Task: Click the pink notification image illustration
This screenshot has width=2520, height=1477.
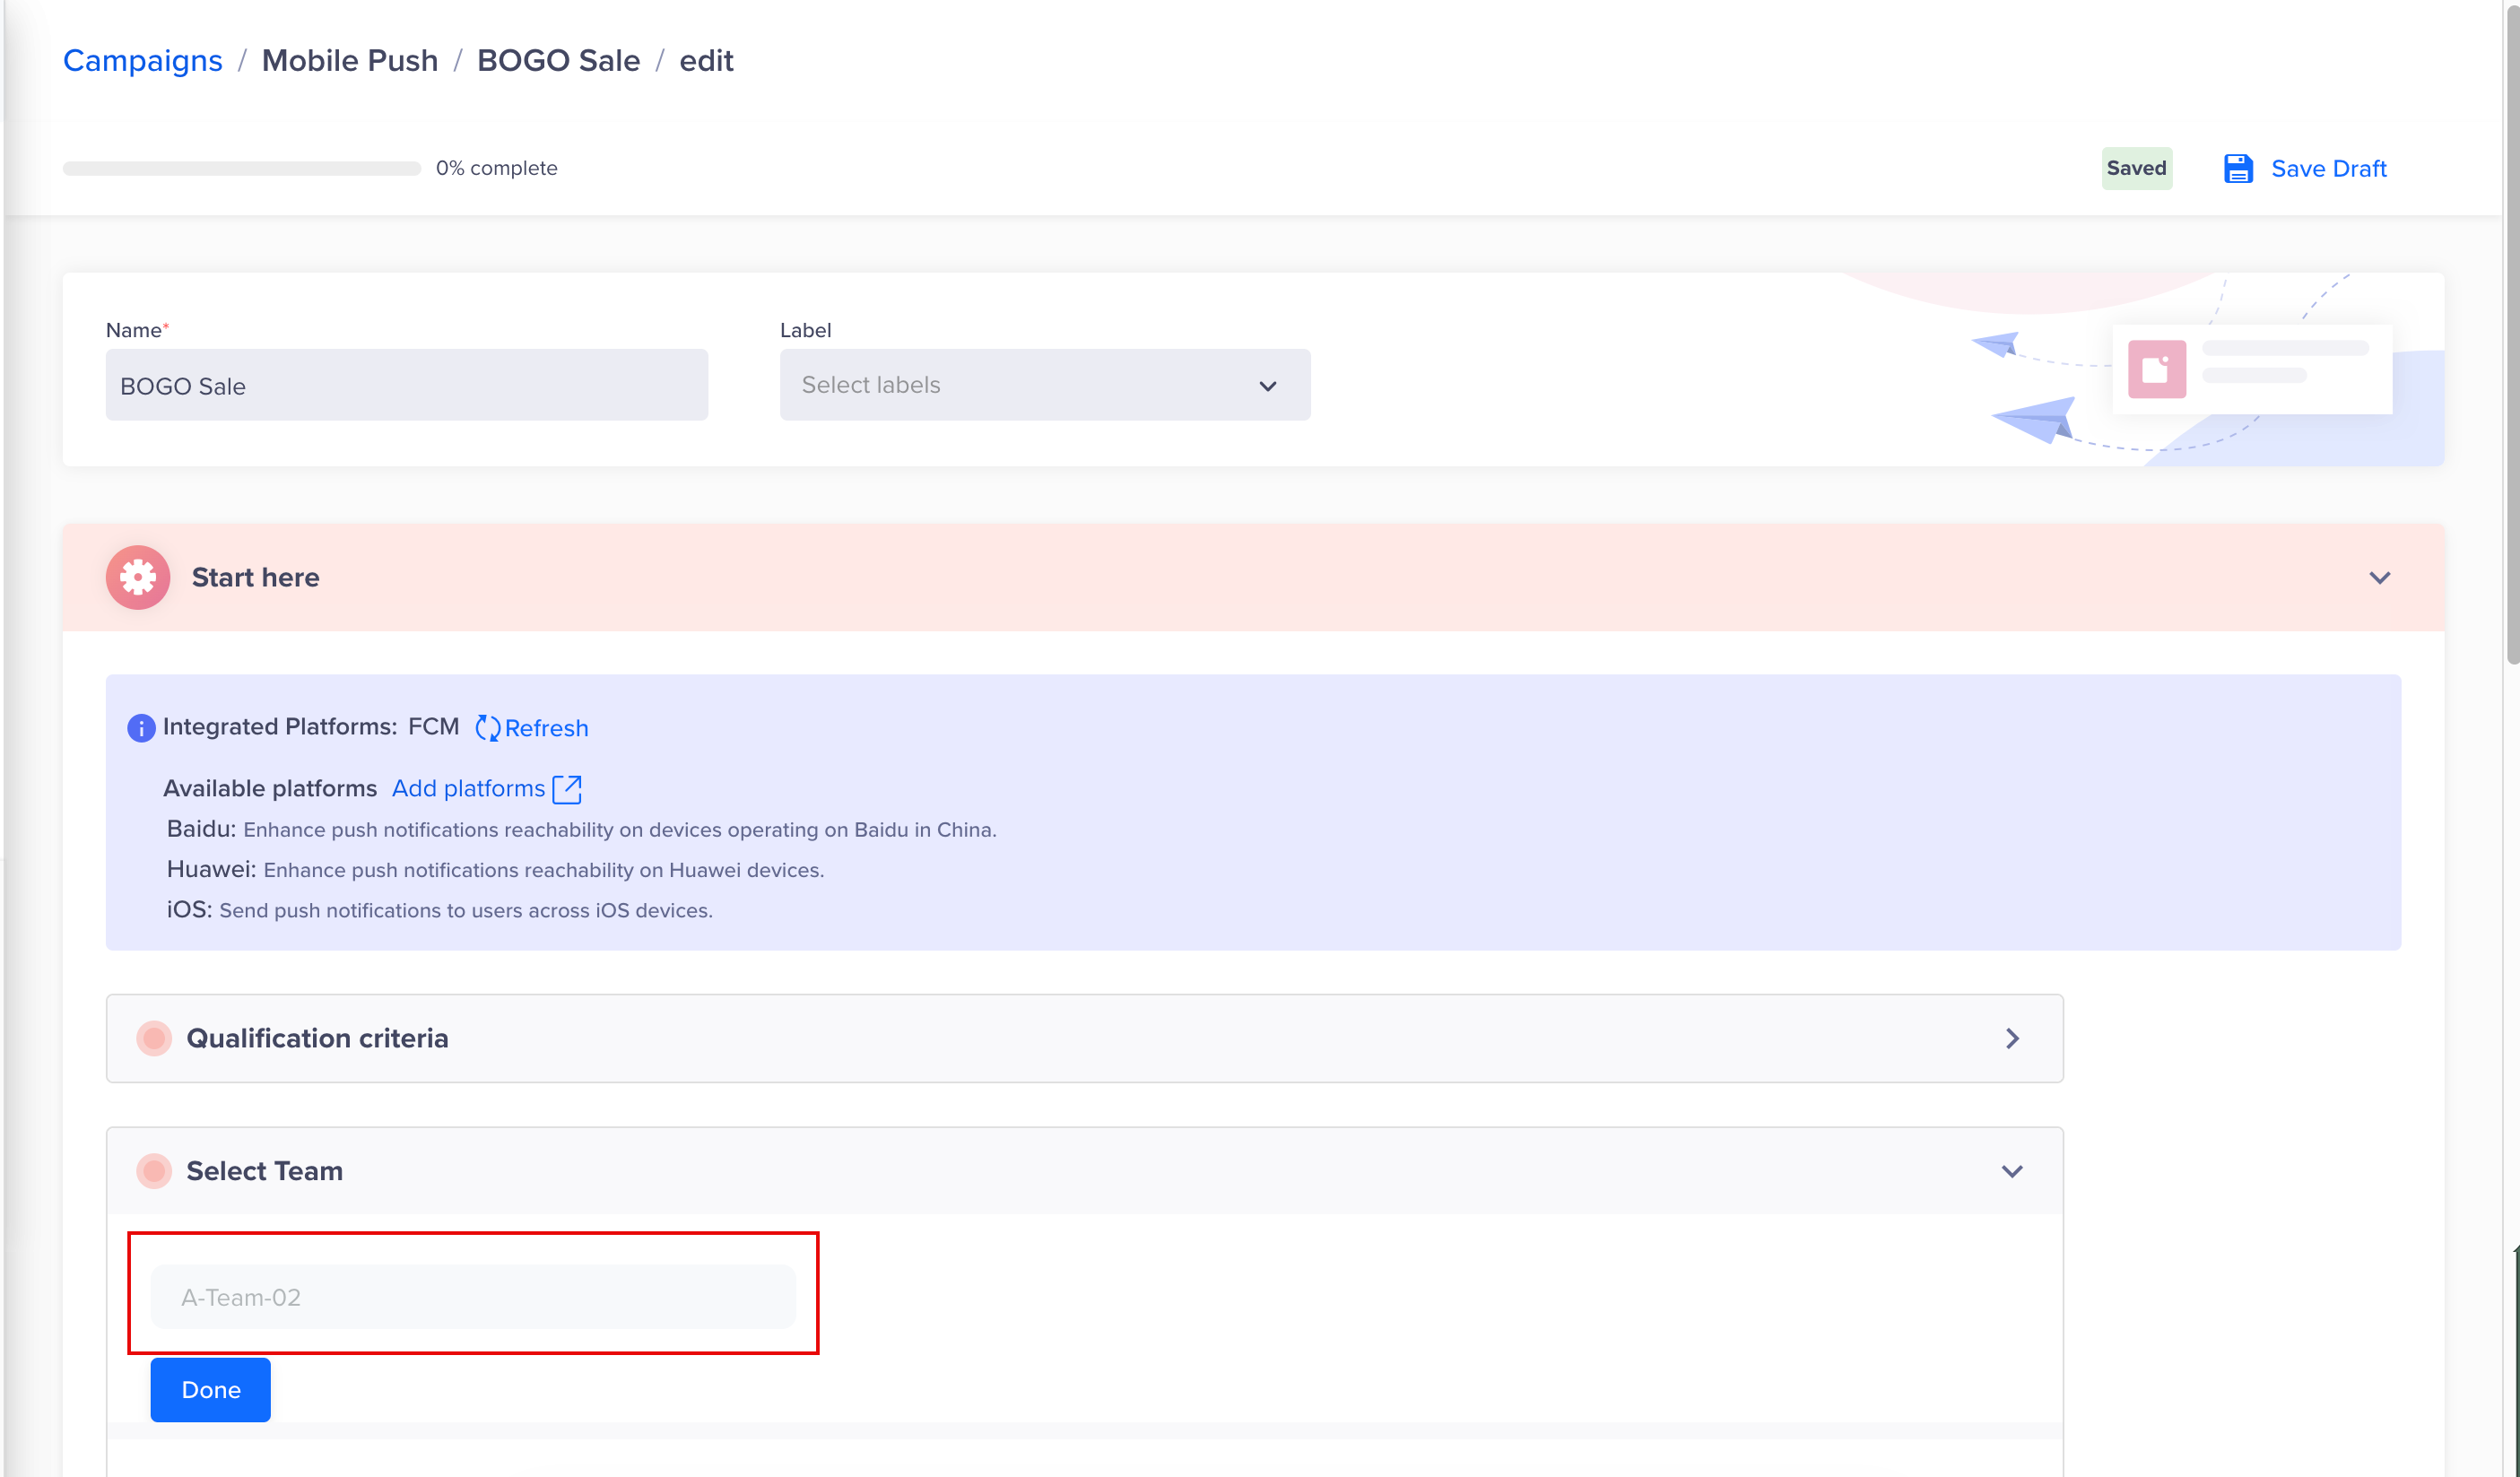Action: pos(2156,370)
